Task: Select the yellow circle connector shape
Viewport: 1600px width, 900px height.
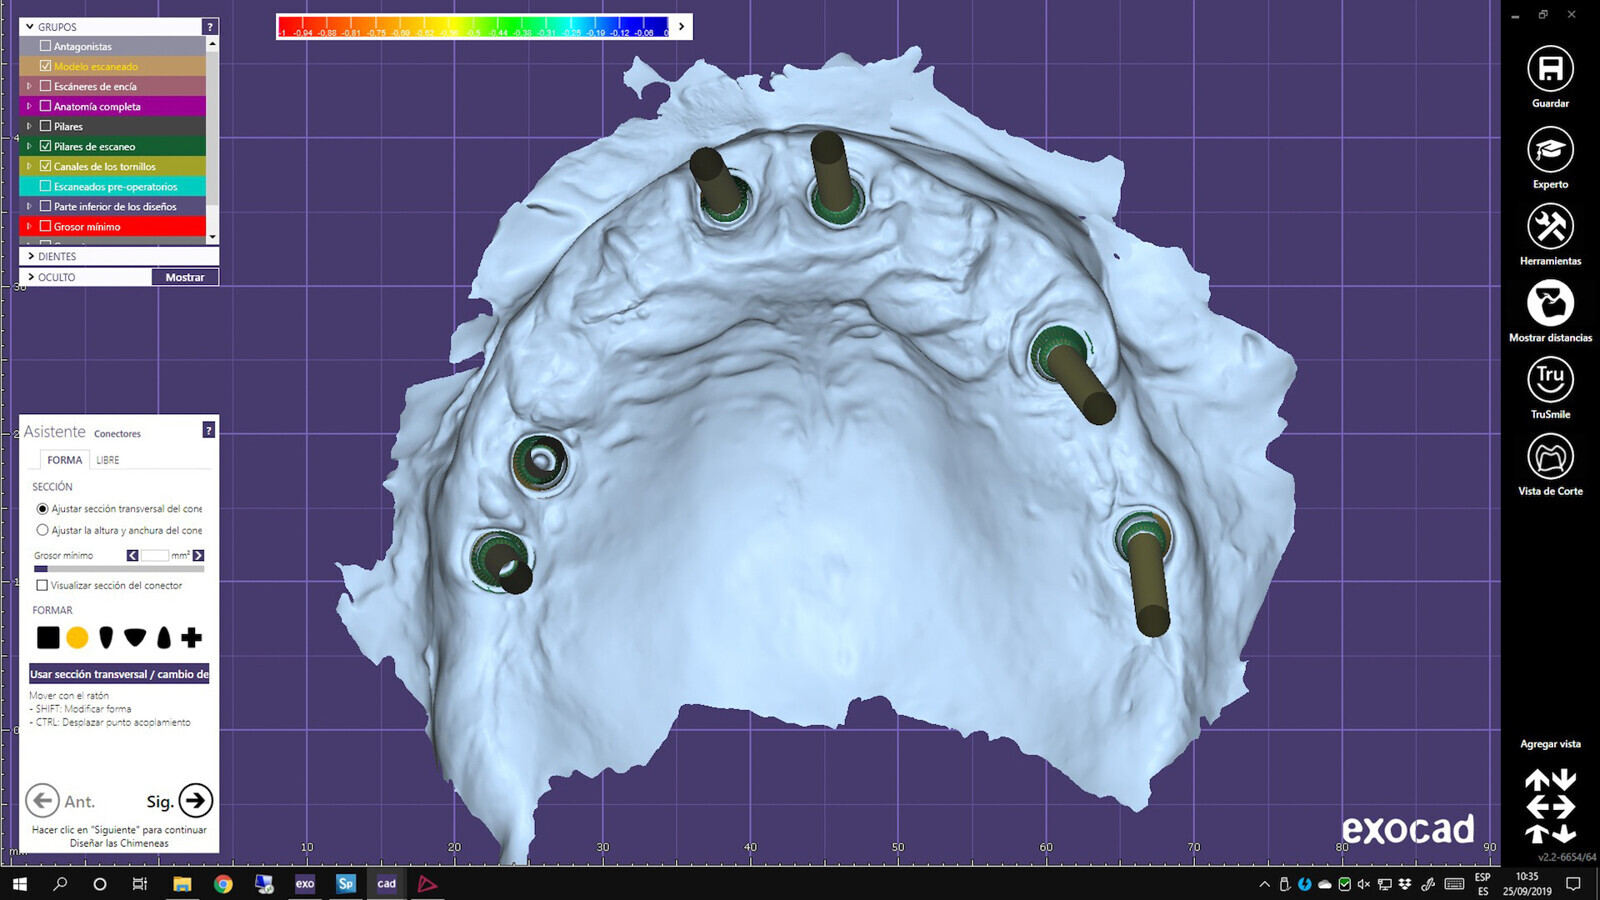Action: (x=77, y=637)
